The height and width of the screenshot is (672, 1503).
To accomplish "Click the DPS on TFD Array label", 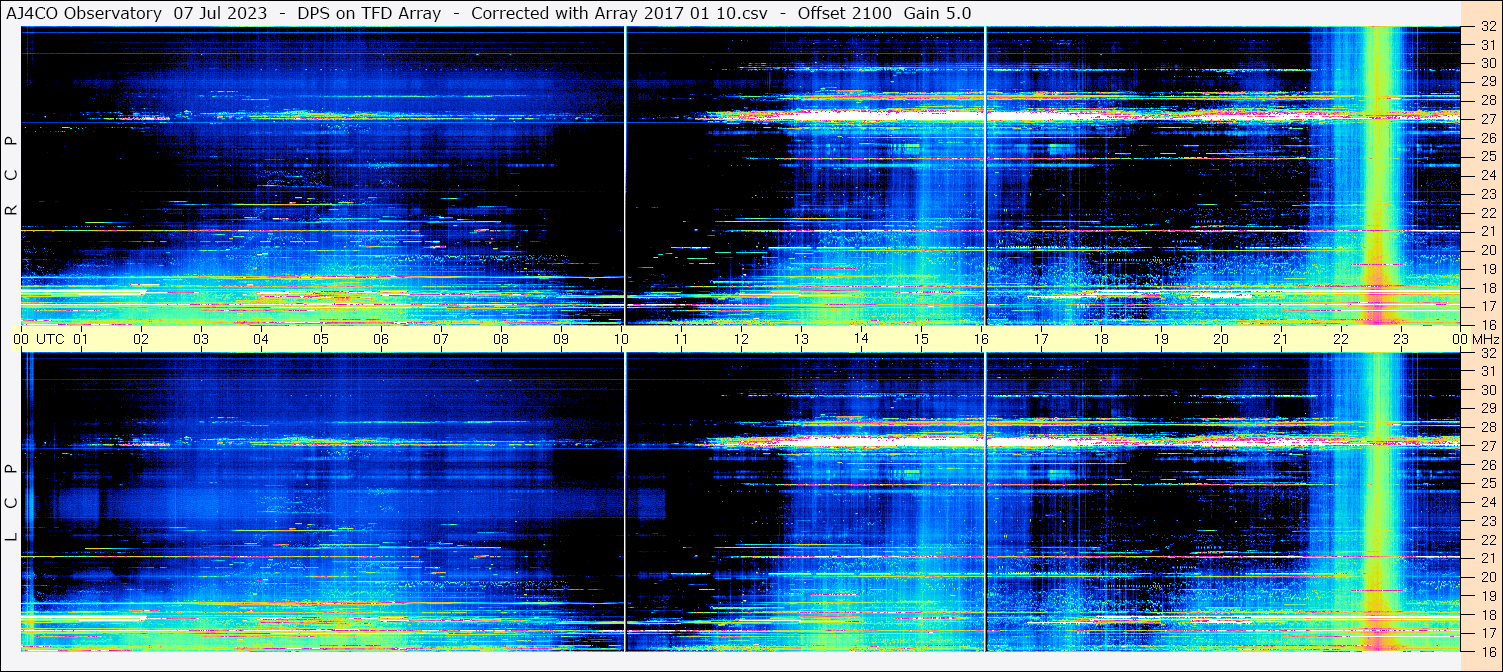I will [x=369, y=13].
